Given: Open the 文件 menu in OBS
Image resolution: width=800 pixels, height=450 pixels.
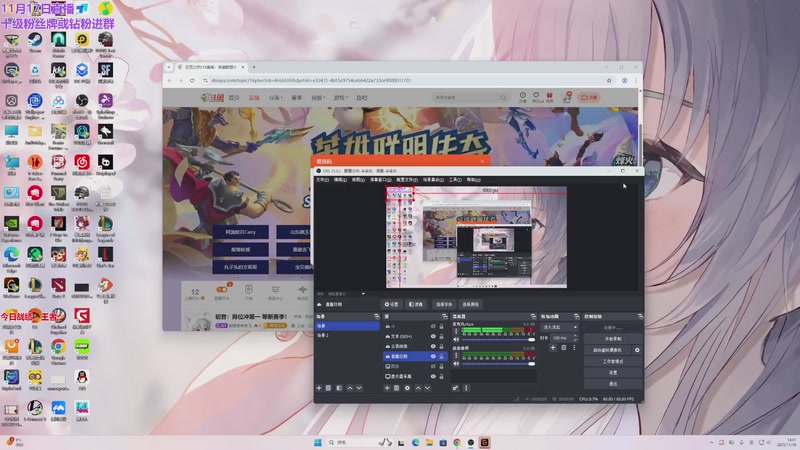Looking at the screenshot, I should [322, 180].
